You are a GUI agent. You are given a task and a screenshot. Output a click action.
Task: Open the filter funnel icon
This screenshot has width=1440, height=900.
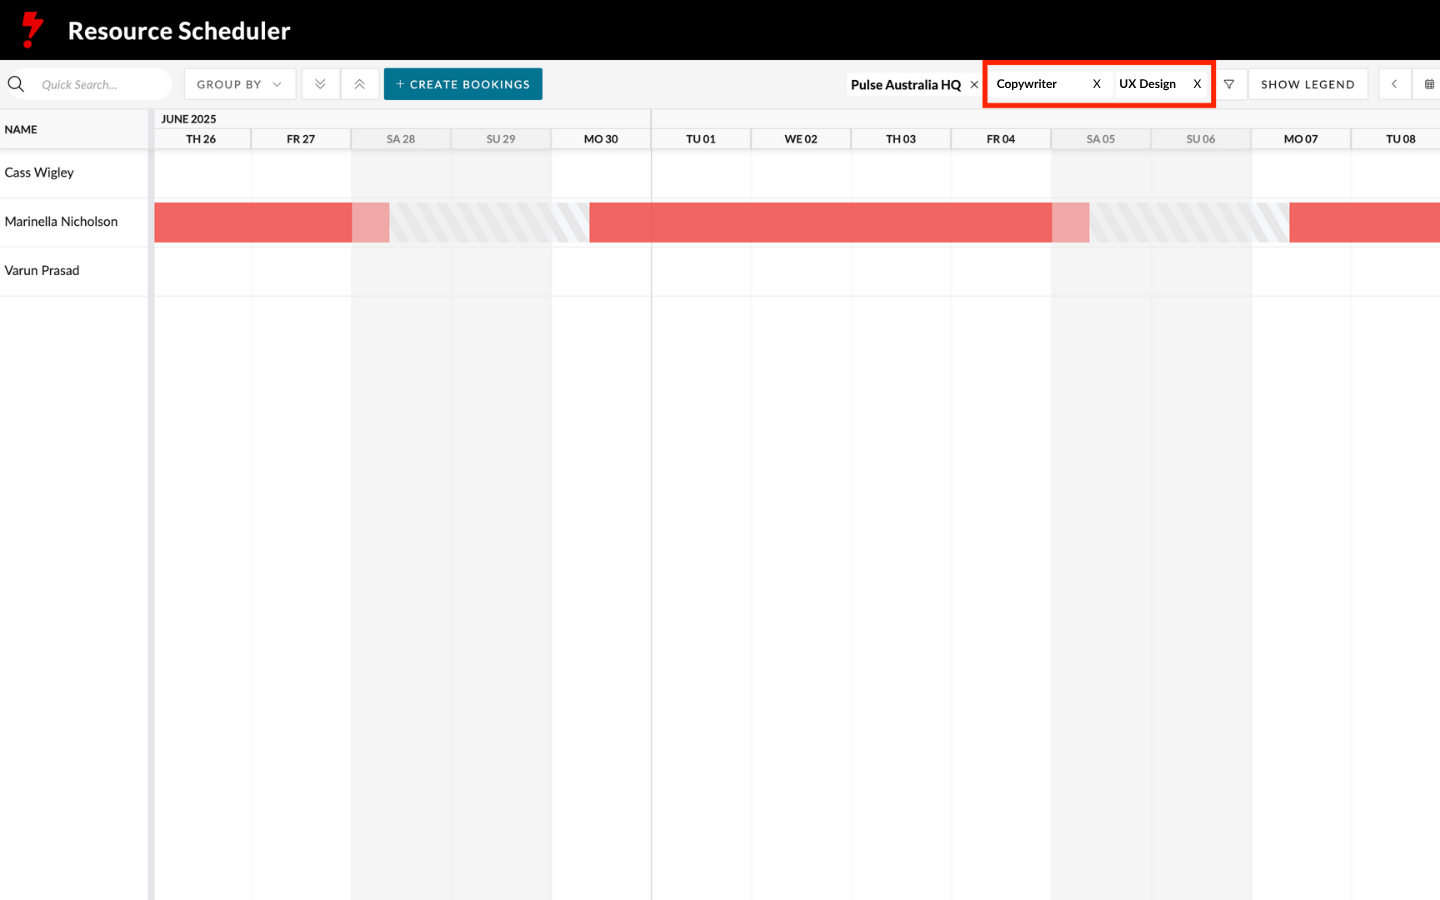1229,84
